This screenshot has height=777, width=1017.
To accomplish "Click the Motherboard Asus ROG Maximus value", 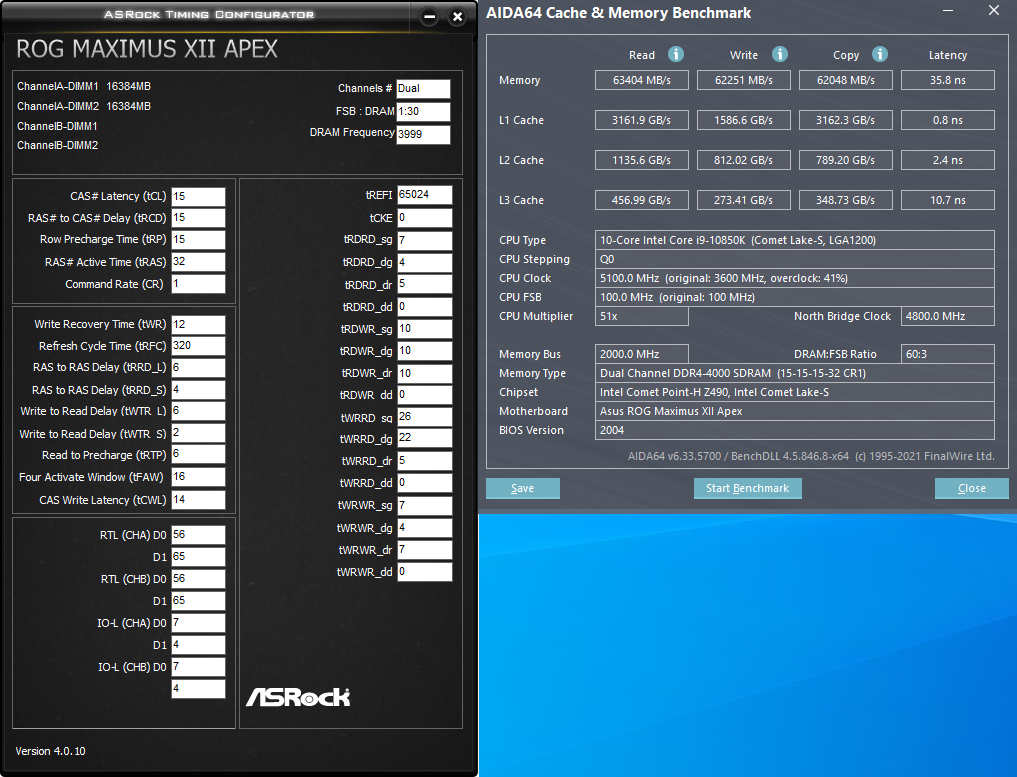I will click(x=795, y=411).
